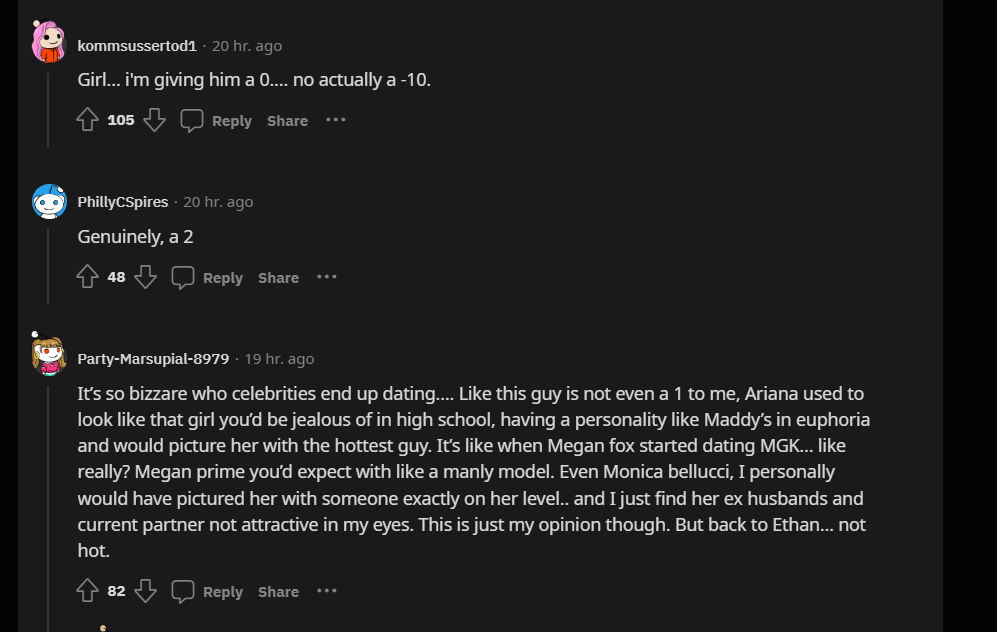Click comment bubble icon on kommsussertod1's comment
This screenshot has width=997, height=632.
(191, 120)
